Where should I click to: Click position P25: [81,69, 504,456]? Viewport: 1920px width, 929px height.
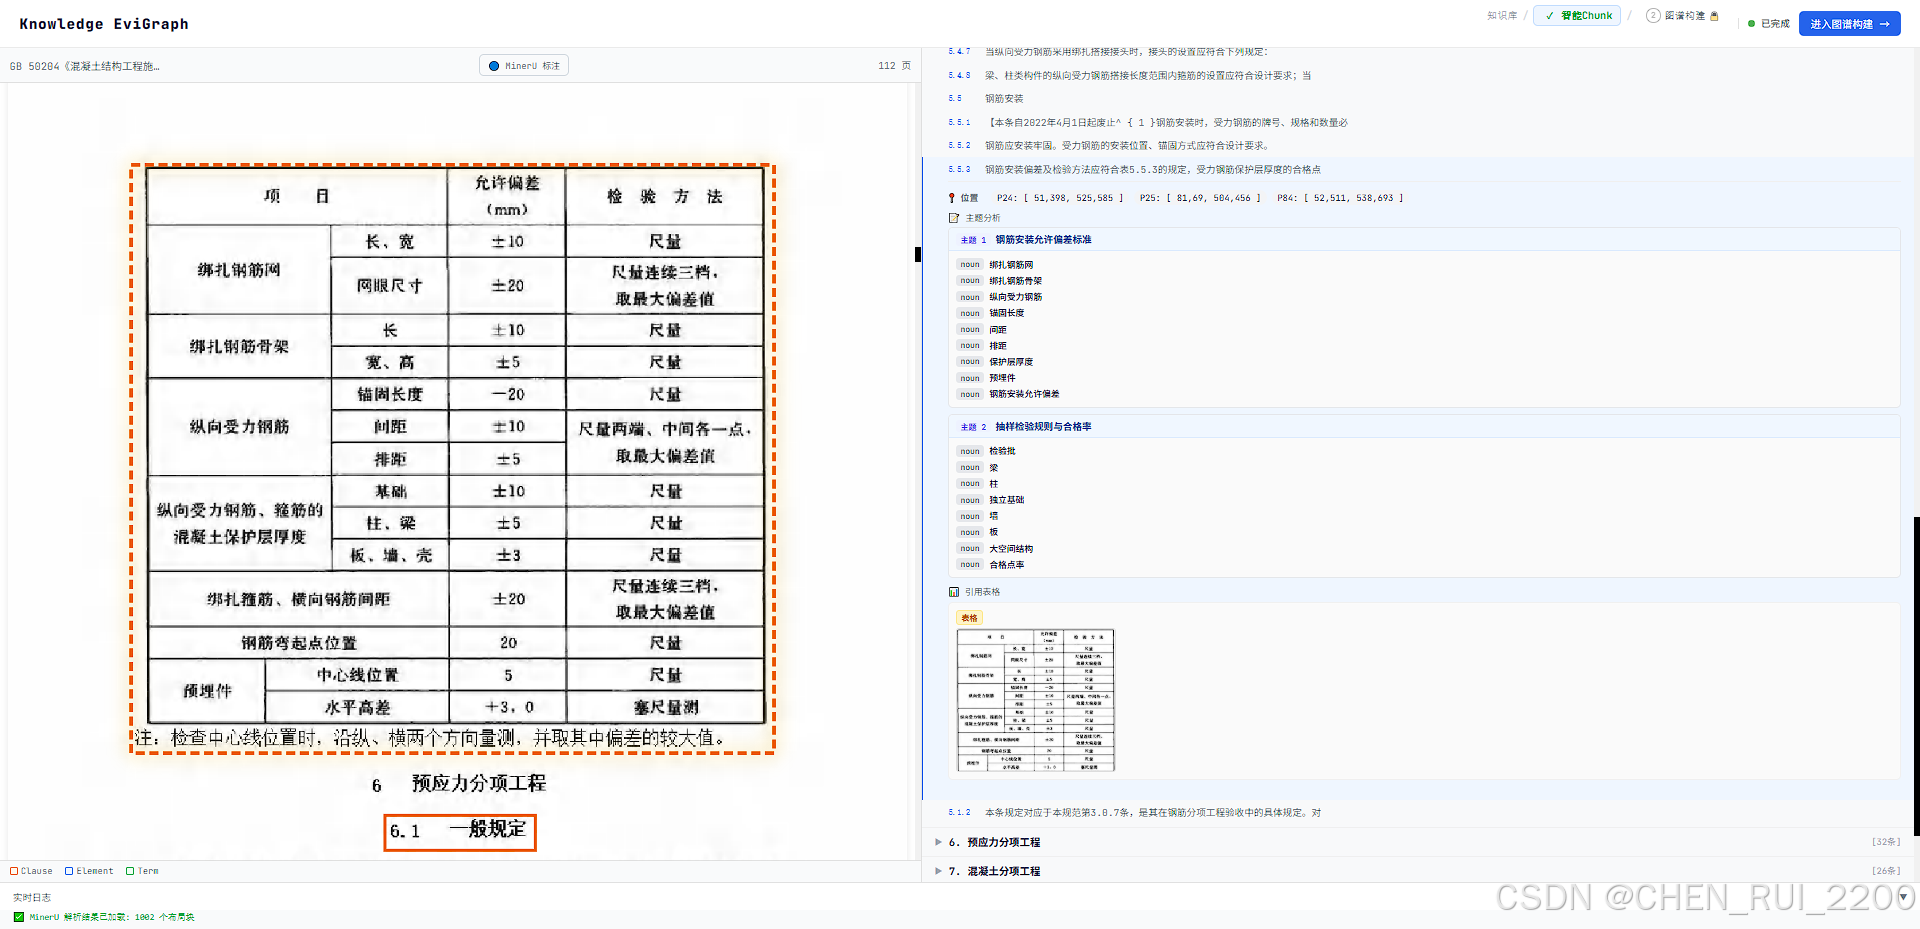pyautogui.click(x=1200, y=198)
